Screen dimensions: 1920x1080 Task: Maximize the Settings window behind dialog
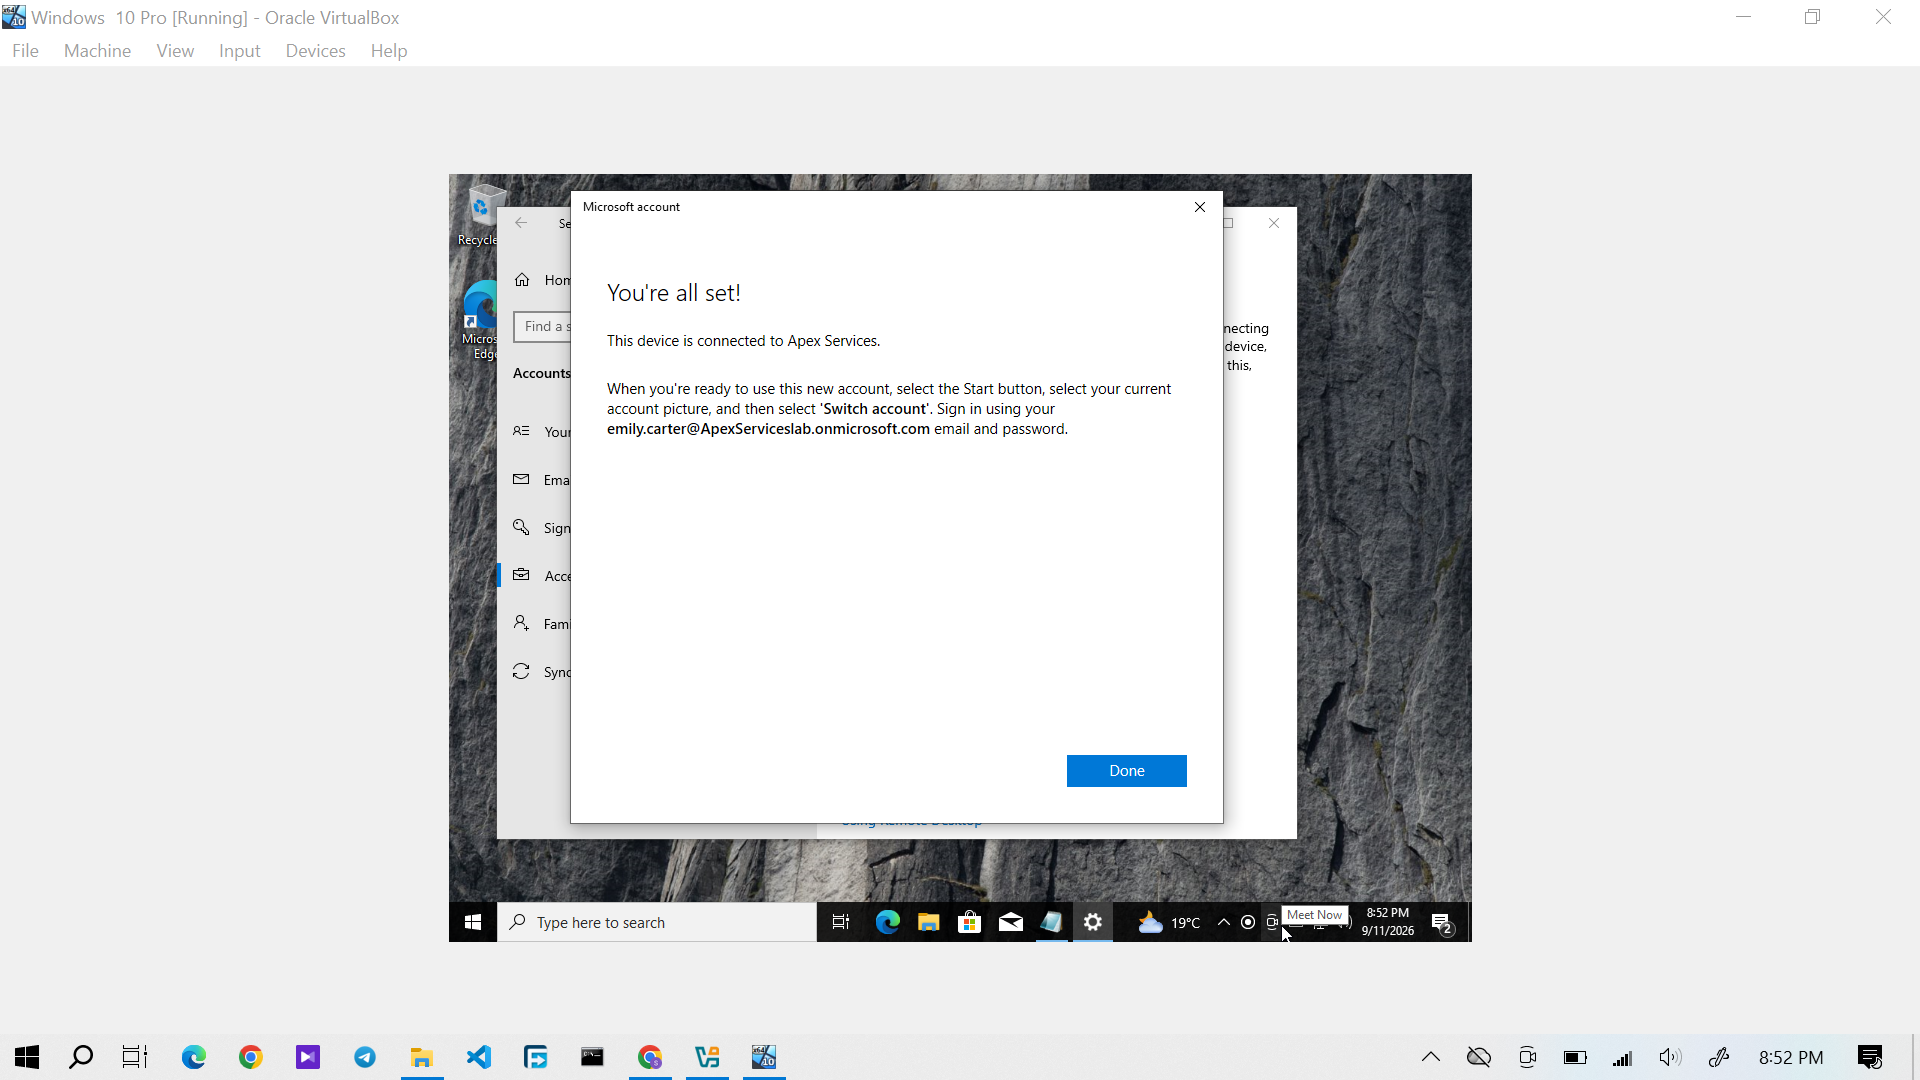pyautogui.click(x=1229, y=223)
